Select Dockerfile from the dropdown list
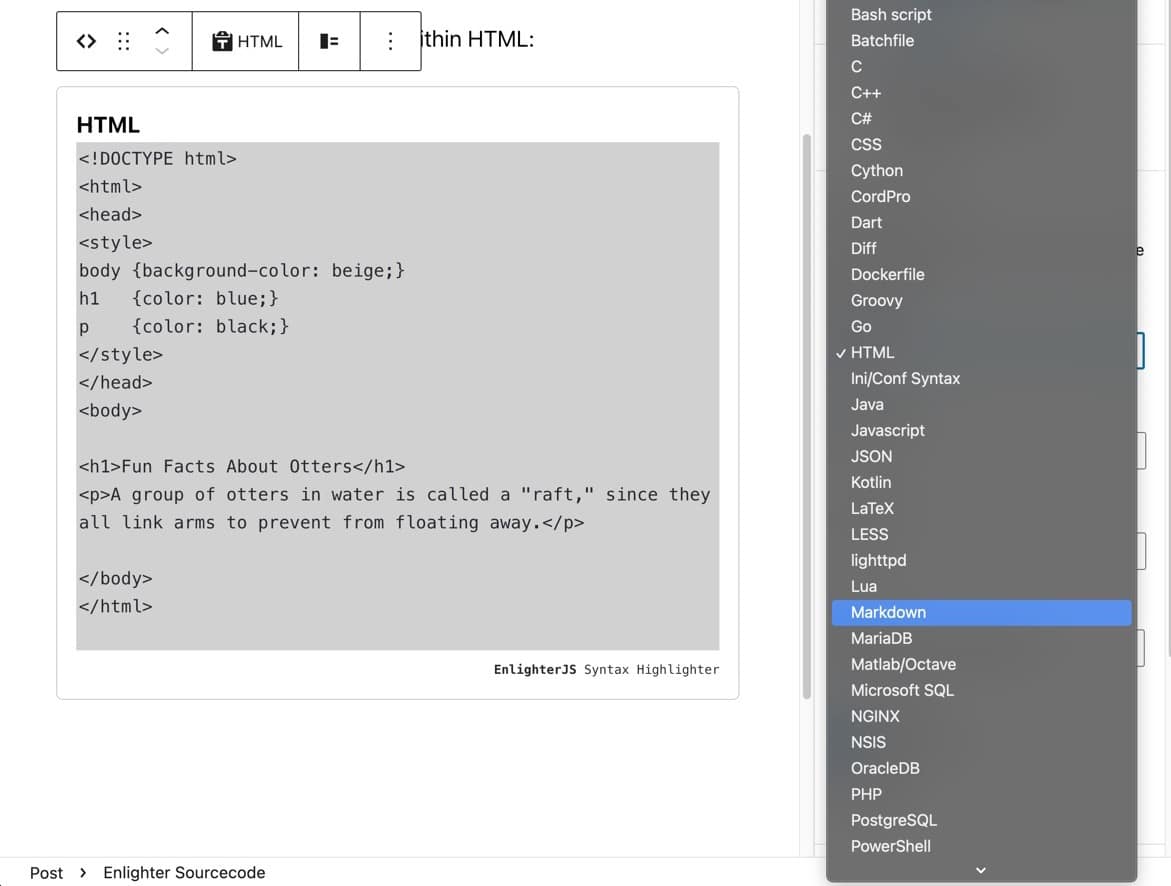Viewport: 1171px width, 886px height. coord(887,274)
